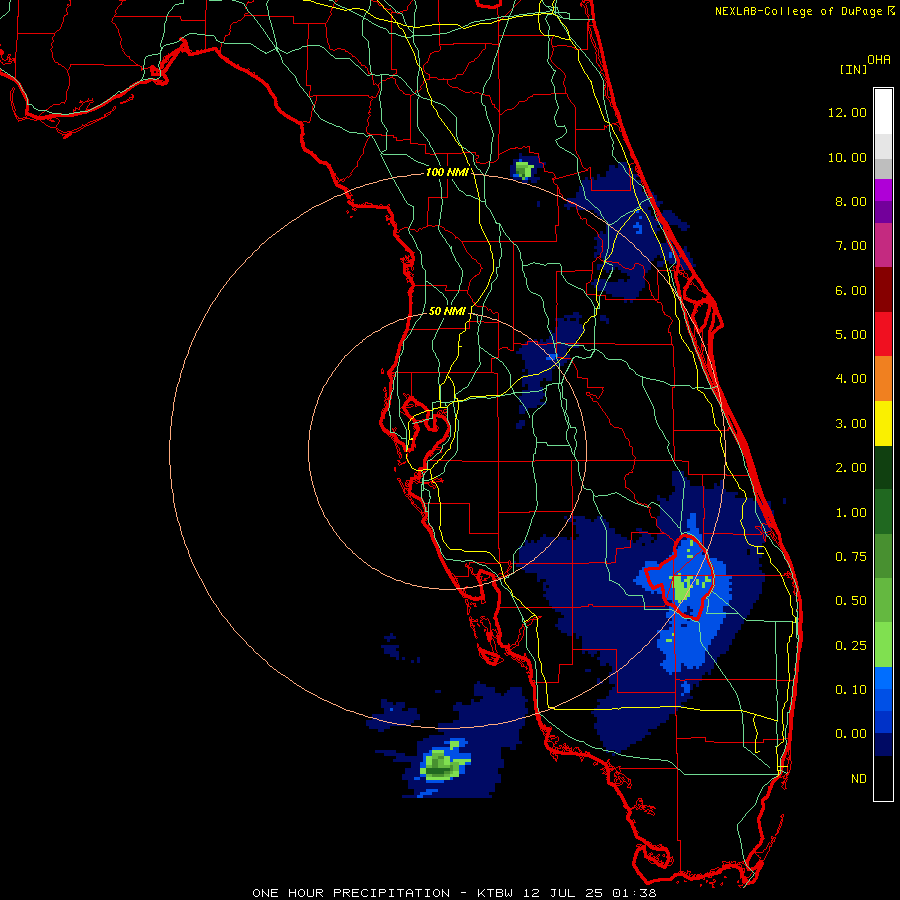Pick the dark red swatch beside 6.00
This screenshot has height=900, width=900.
click(x=883, y=290)
